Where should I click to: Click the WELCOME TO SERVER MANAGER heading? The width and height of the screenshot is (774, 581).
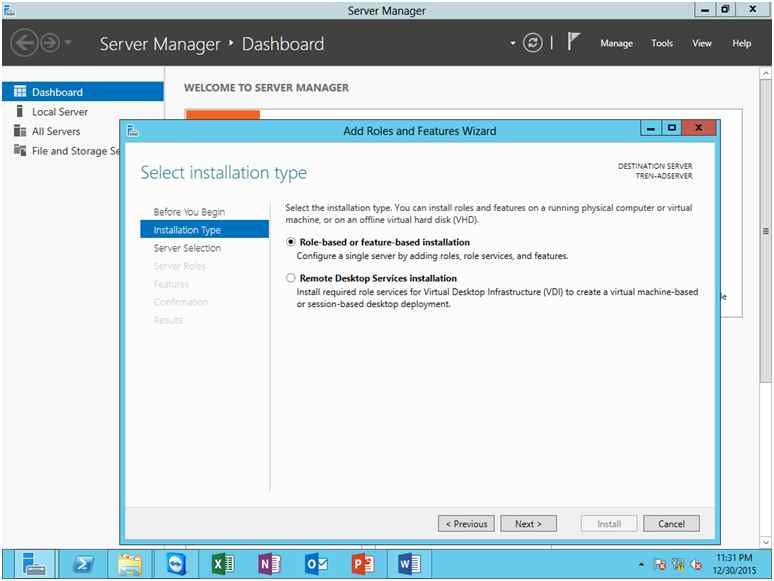coord(266,88)
